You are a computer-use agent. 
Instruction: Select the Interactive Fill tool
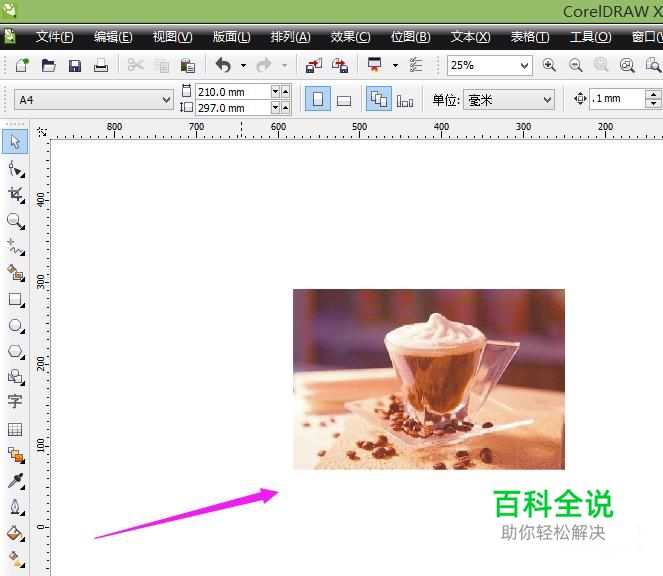point(16,559)
